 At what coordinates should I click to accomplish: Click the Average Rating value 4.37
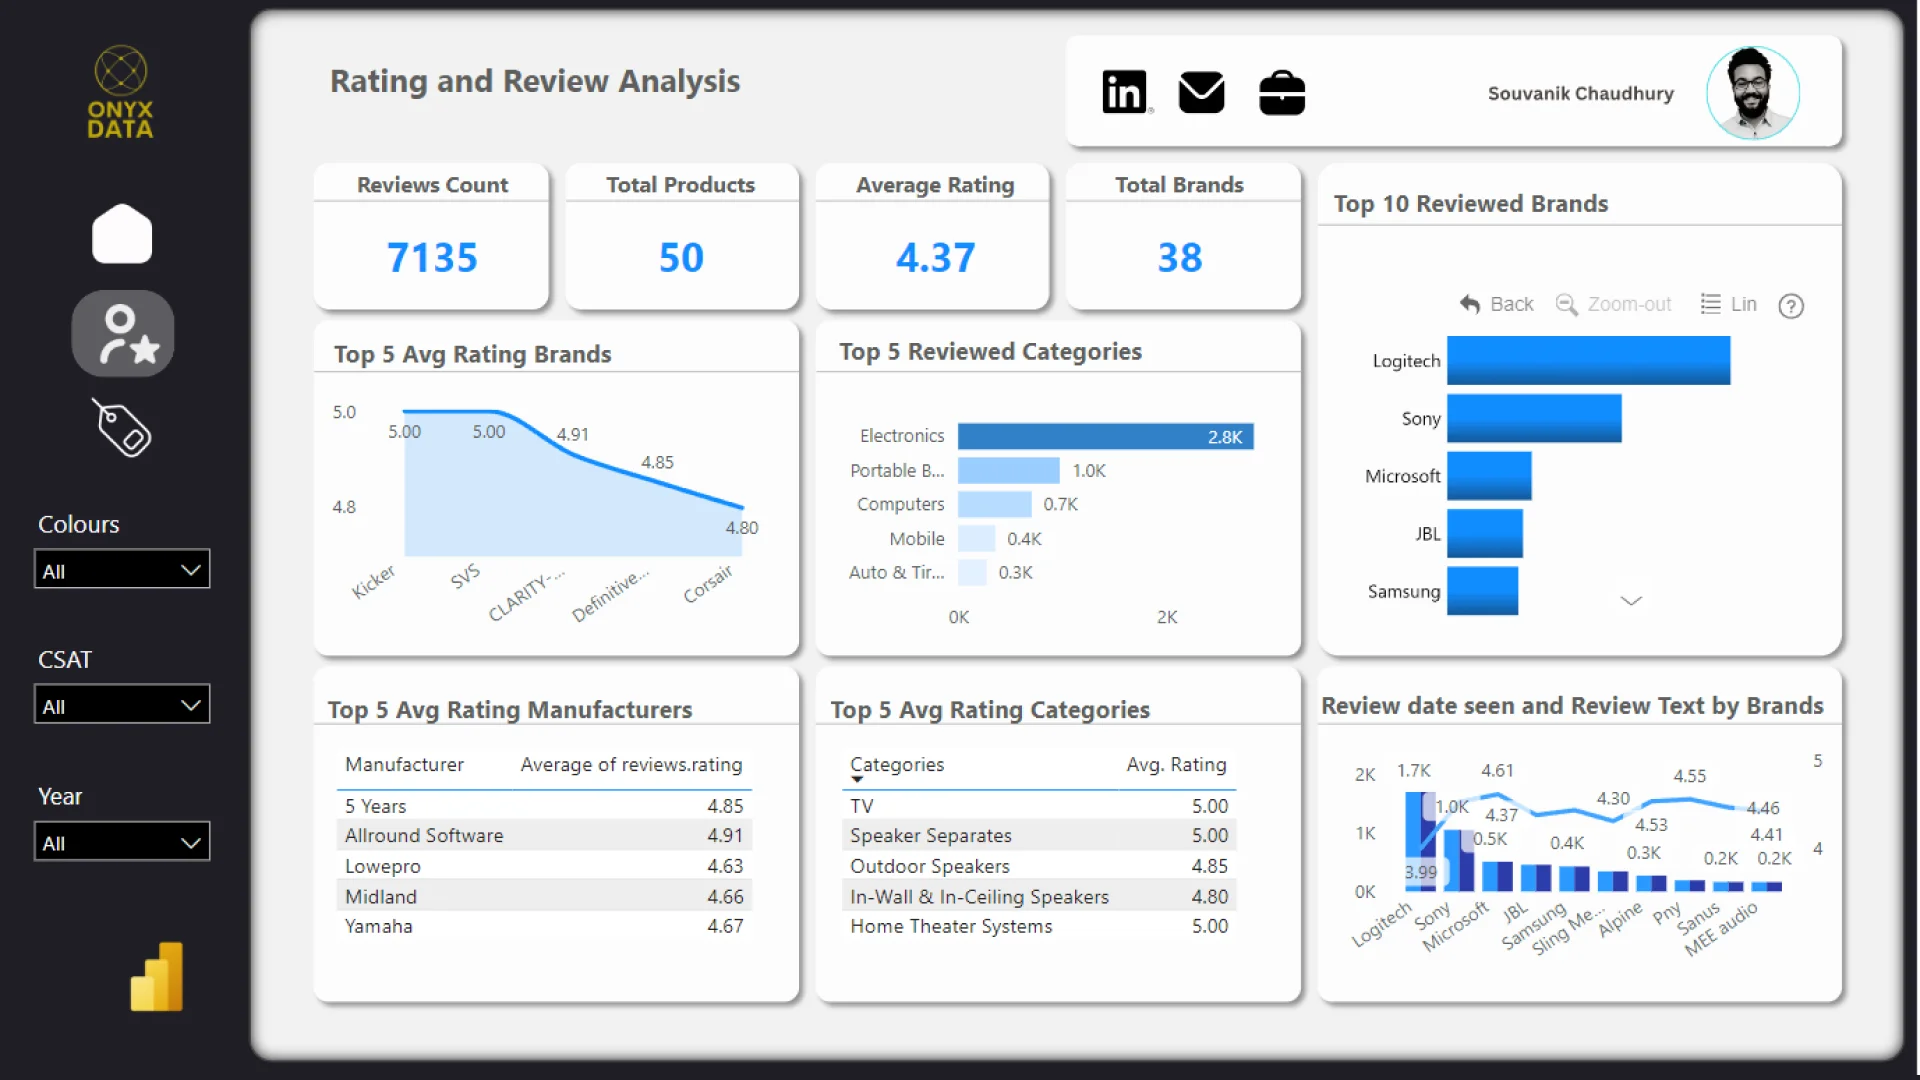[x=935, y=257]
